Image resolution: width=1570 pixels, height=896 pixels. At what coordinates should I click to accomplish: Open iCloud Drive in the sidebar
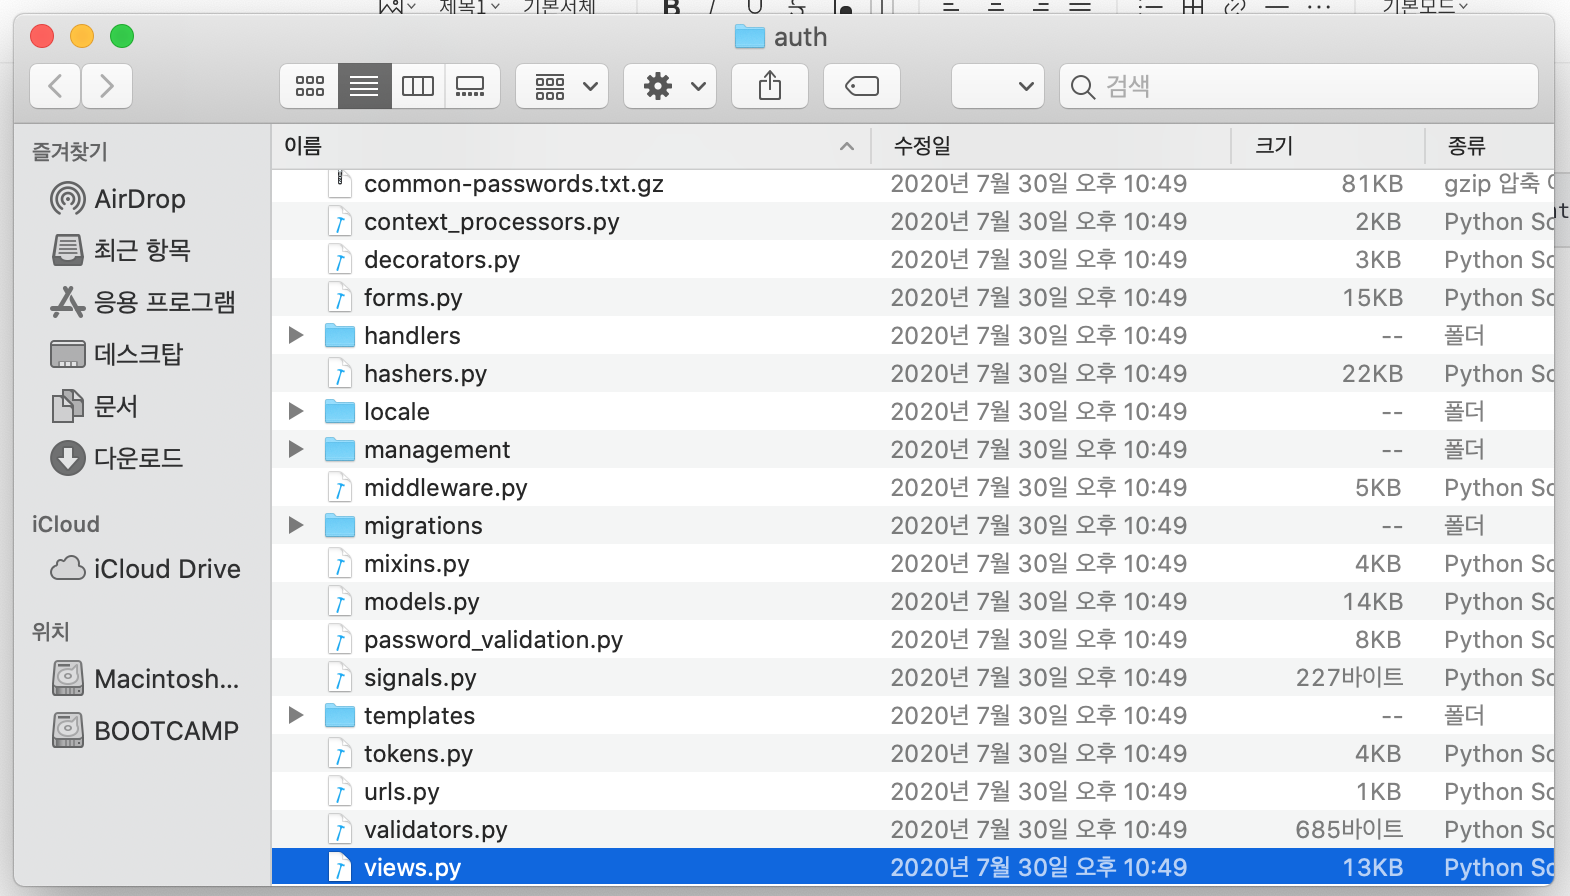(x=146, y=569)
